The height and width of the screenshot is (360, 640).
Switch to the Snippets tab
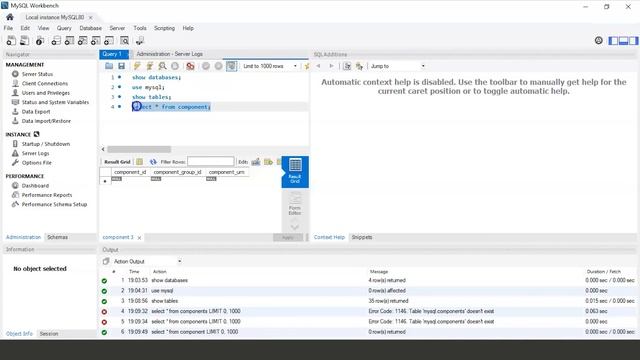click(362, 237)
